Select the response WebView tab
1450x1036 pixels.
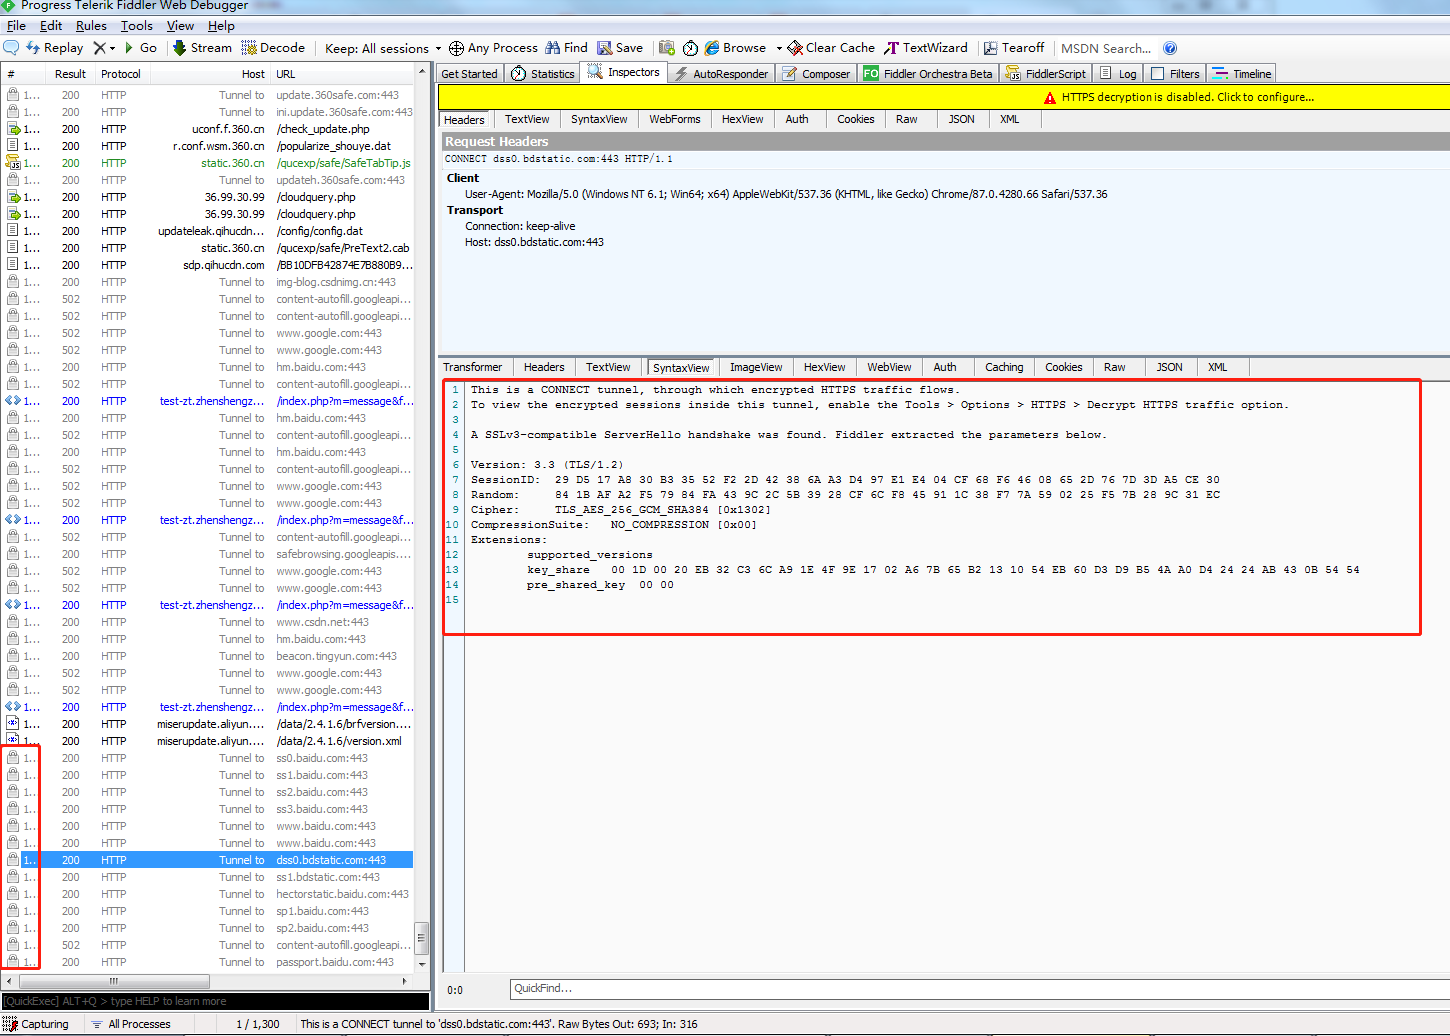pyautogui.click(x=889, y=367)
